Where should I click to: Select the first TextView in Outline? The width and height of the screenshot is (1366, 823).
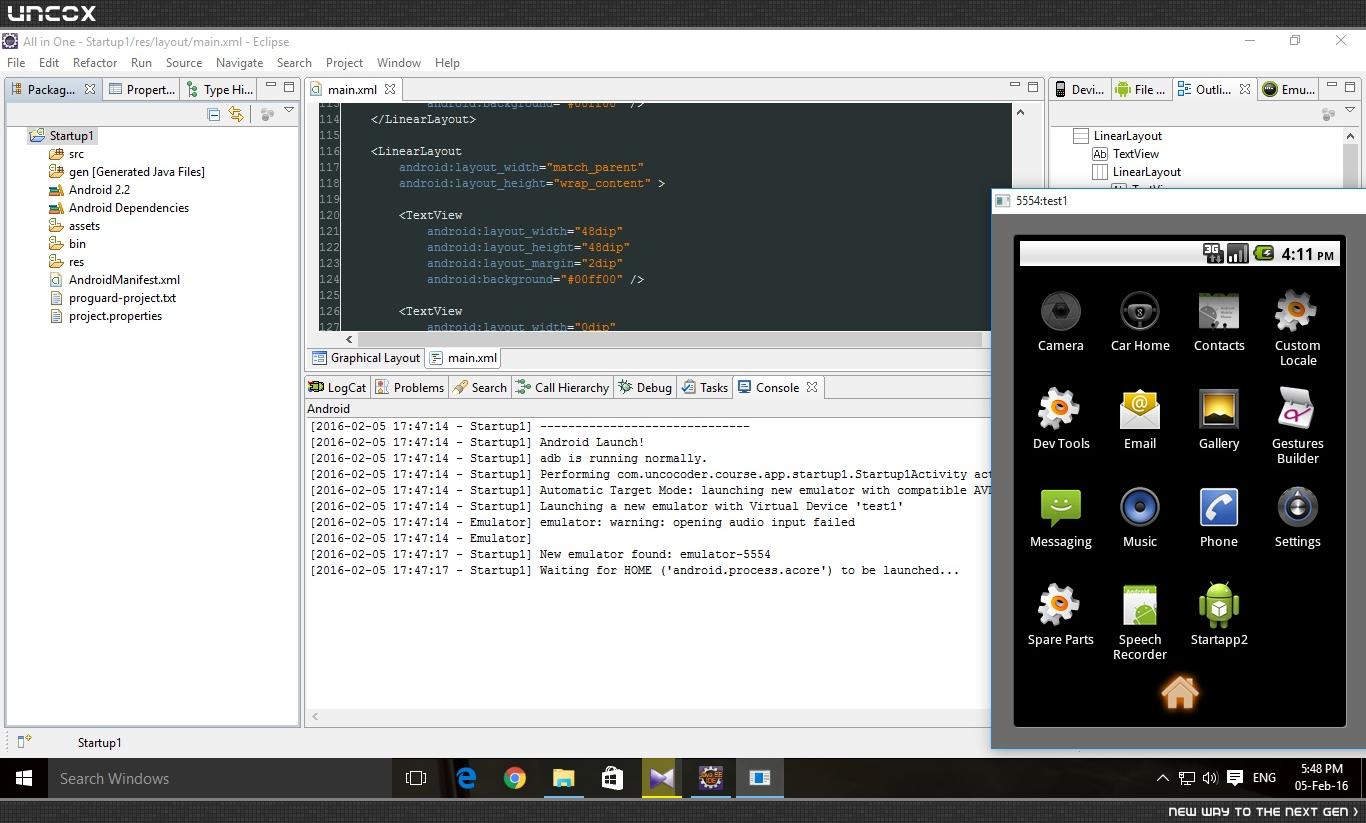[1135, 154]
